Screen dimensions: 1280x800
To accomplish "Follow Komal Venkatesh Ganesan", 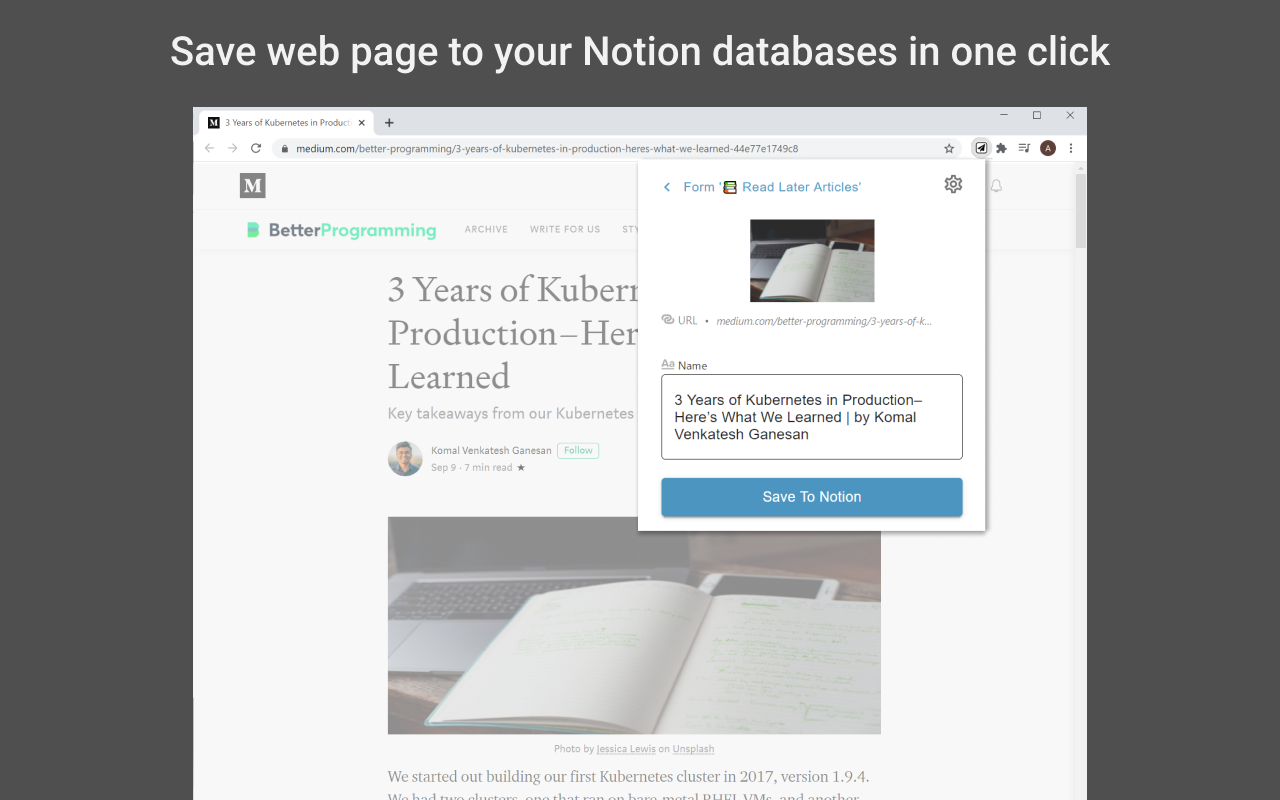I will (578, 450).
